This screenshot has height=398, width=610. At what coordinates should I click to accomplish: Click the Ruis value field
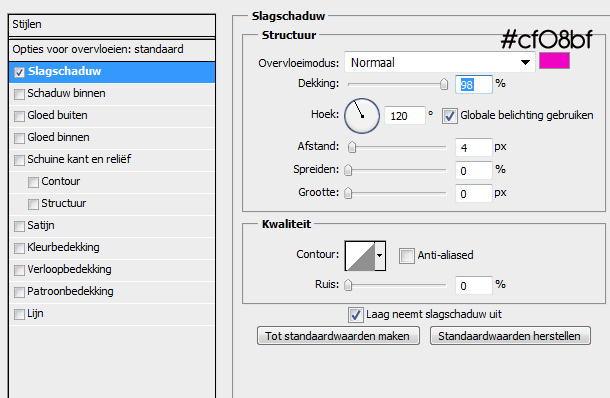(473, 286)
